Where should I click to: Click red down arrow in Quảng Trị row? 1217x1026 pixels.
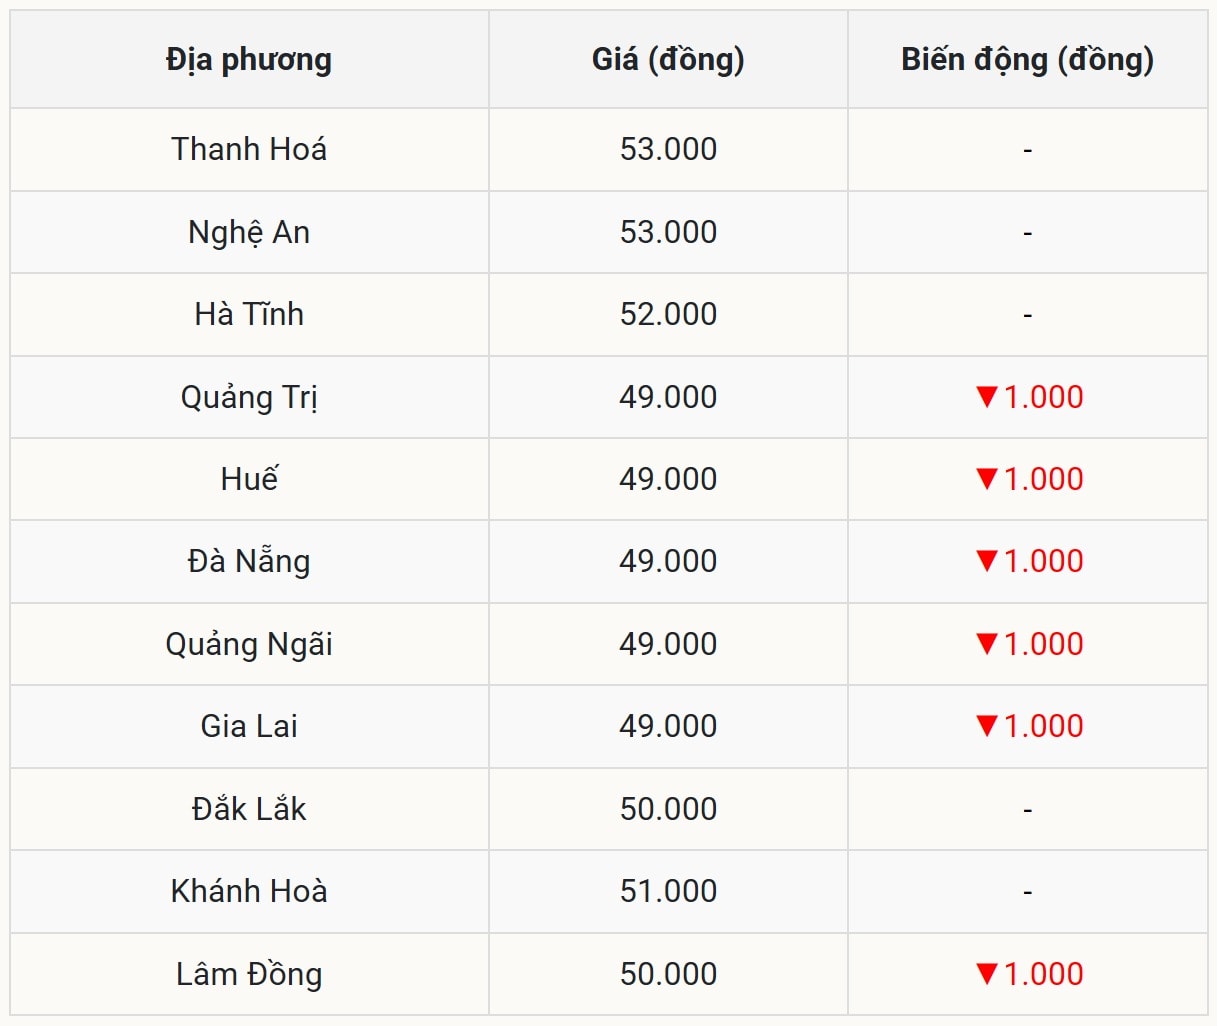[987, 397]
